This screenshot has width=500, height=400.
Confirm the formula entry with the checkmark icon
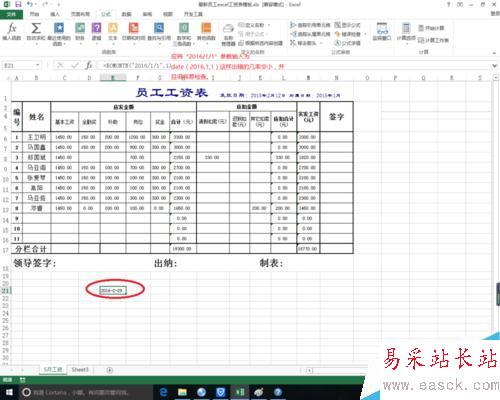click(75, 65)
